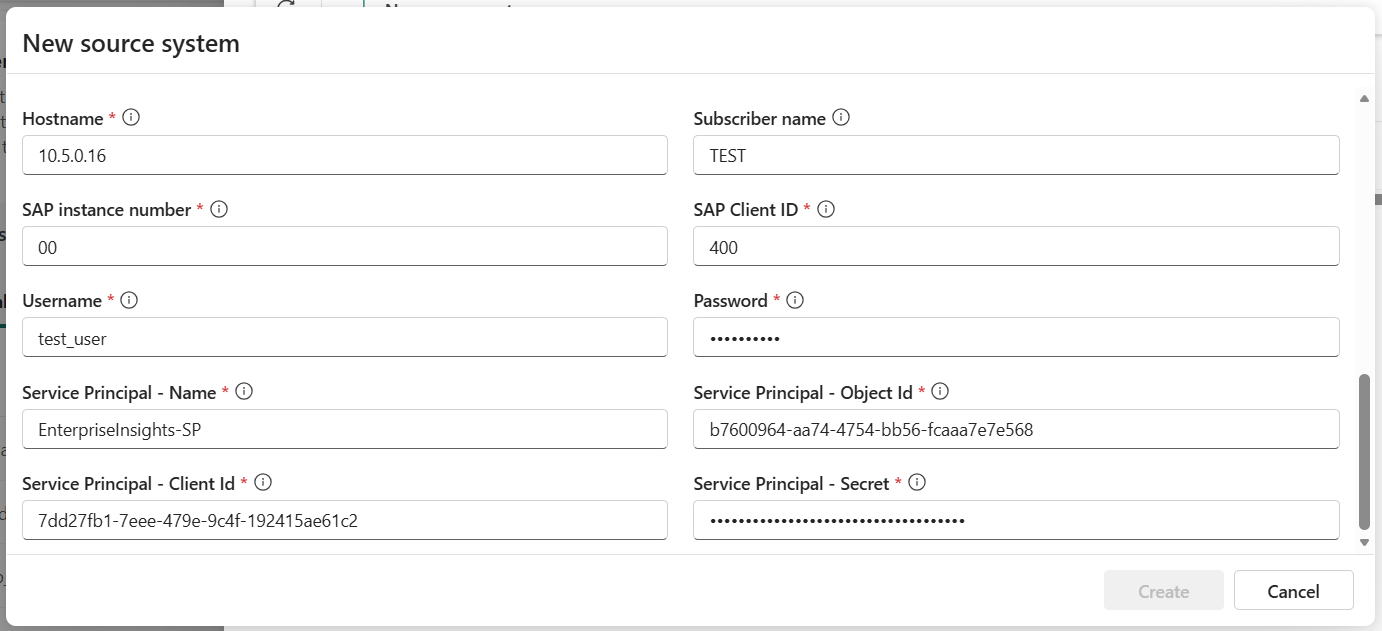
Task: Select the SAP instance number field
Action: click(x=344, y=247)
